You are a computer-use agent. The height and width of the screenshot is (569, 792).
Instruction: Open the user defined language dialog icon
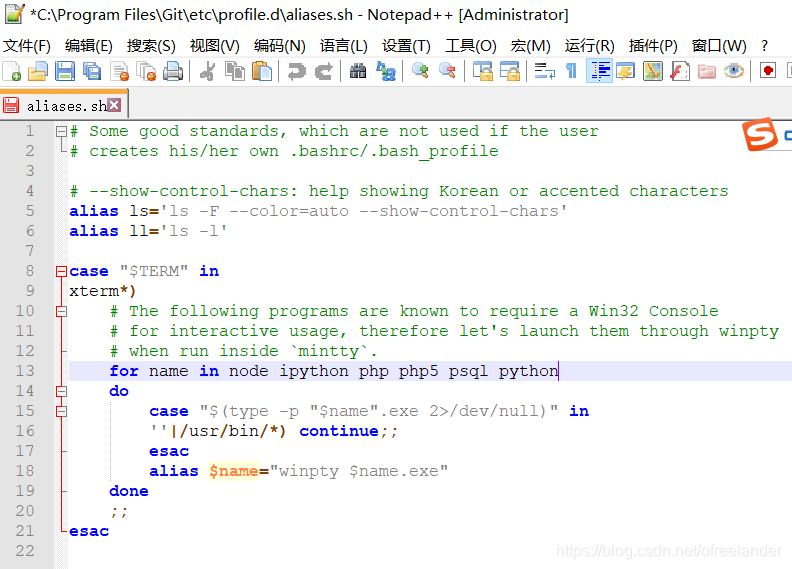point(626,71)
